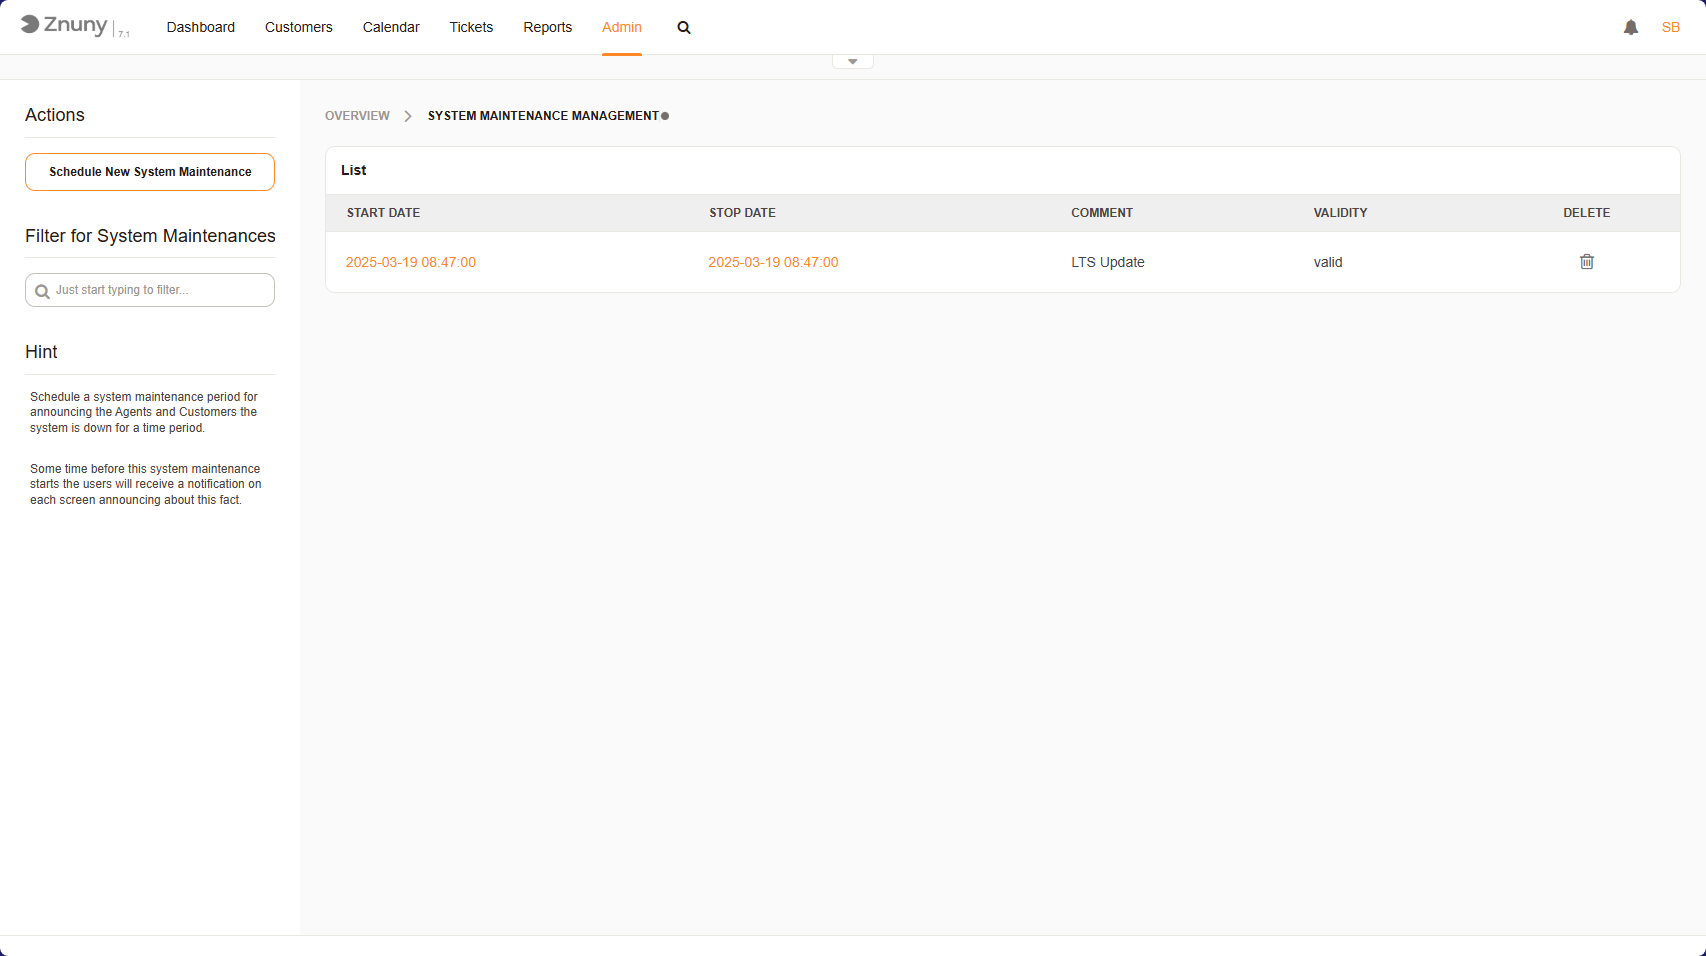Open the Calendar section
This screenshot has height=956, width=1706.
(x=390, y=27)
